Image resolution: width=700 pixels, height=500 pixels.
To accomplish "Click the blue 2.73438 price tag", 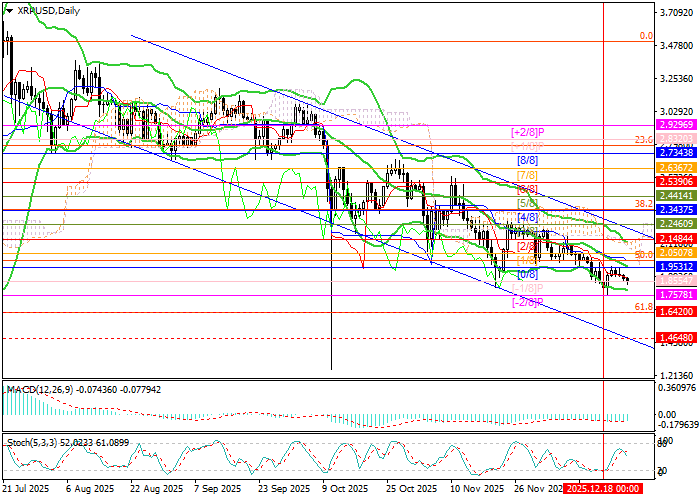I will tap(676, 153).
